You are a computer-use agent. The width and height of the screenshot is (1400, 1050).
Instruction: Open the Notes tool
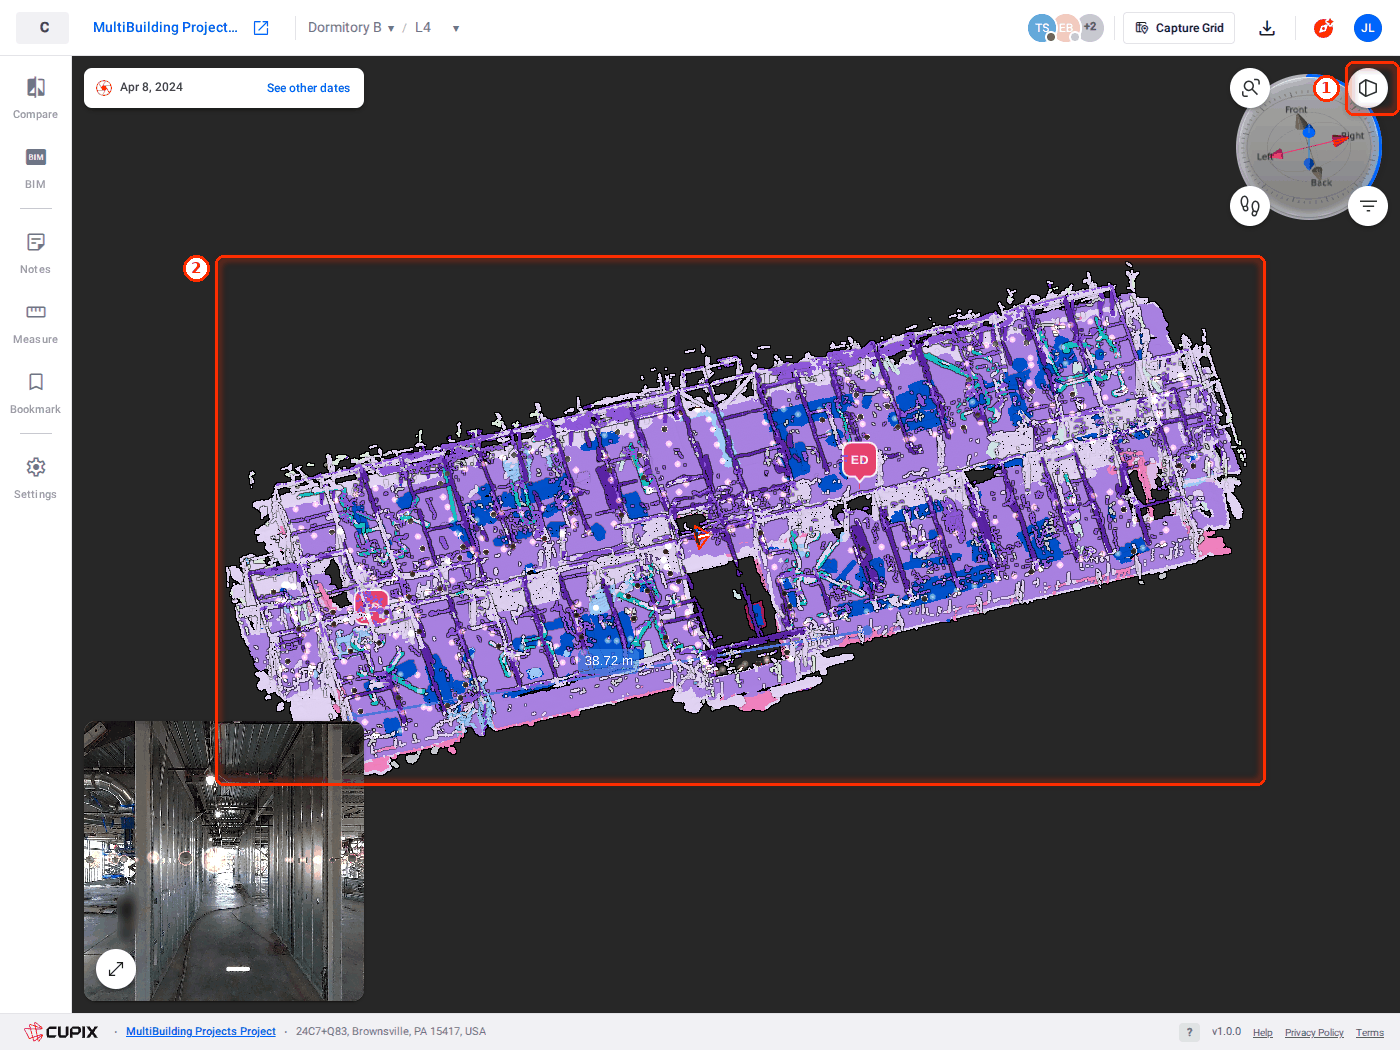[36, 253]
